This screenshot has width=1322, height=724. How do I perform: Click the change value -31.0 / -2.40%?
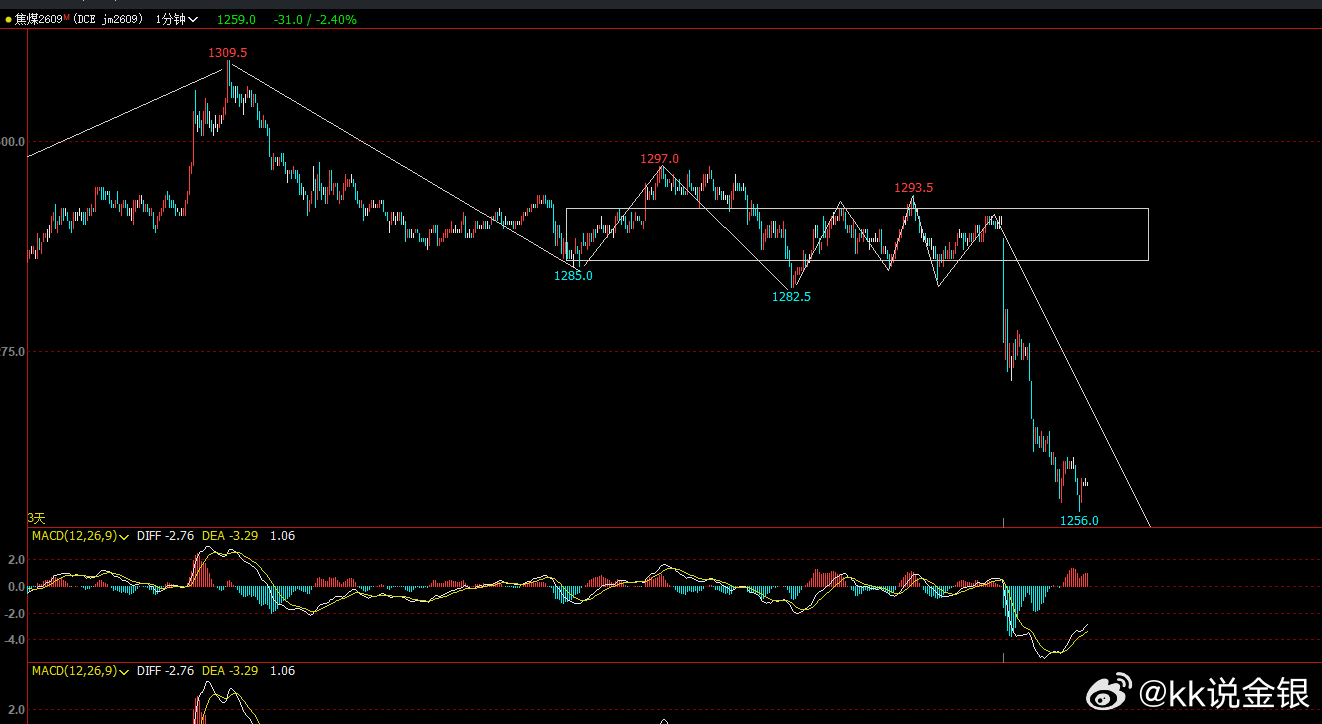point(315,19)
